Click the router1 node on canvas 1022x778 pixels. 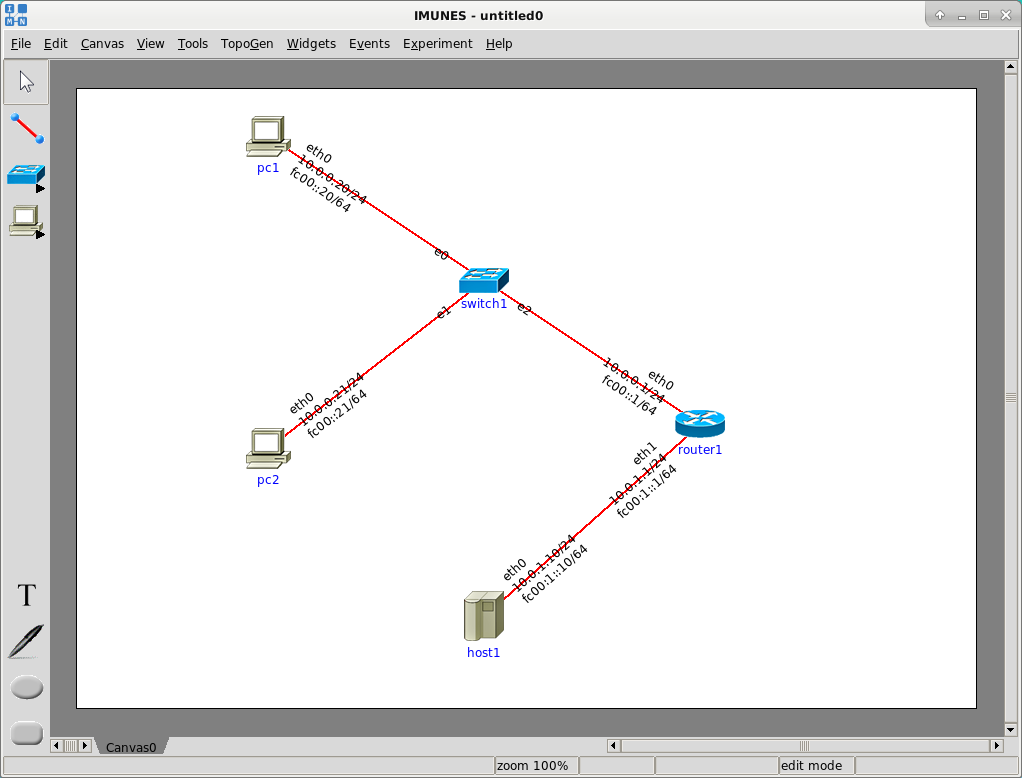[x=699, y=423]
